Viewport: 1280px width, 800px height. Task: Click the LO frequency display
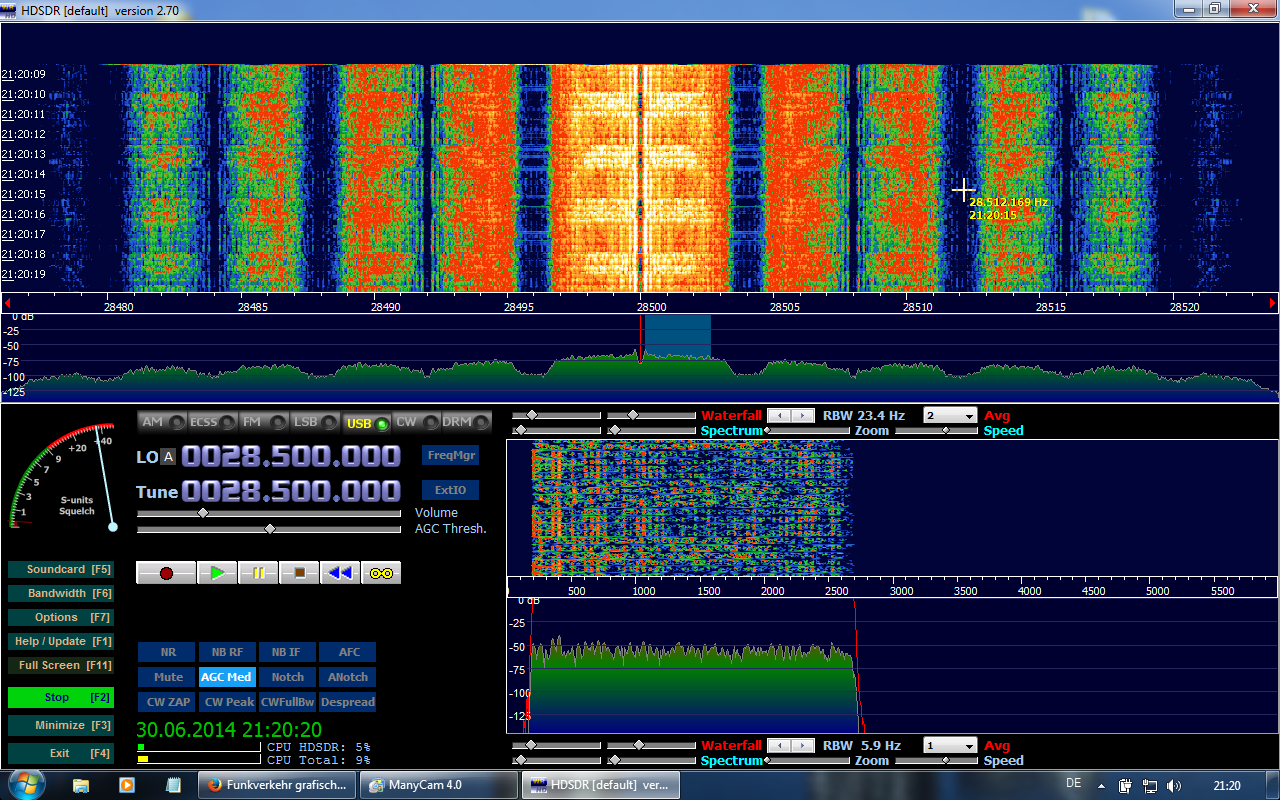(x=291, y=457)
